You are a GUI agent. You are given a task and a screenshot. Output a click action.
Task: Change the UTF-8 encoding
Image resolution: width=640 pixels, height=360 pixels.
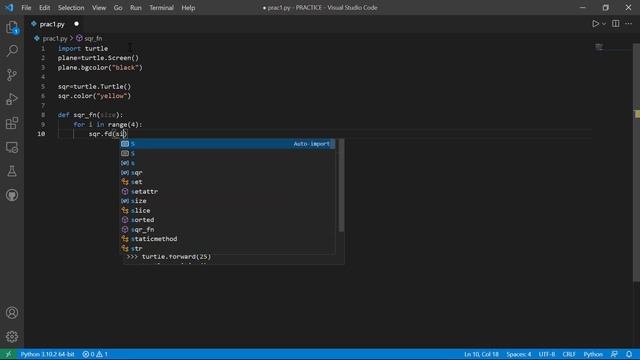click(x=547, y=354)
